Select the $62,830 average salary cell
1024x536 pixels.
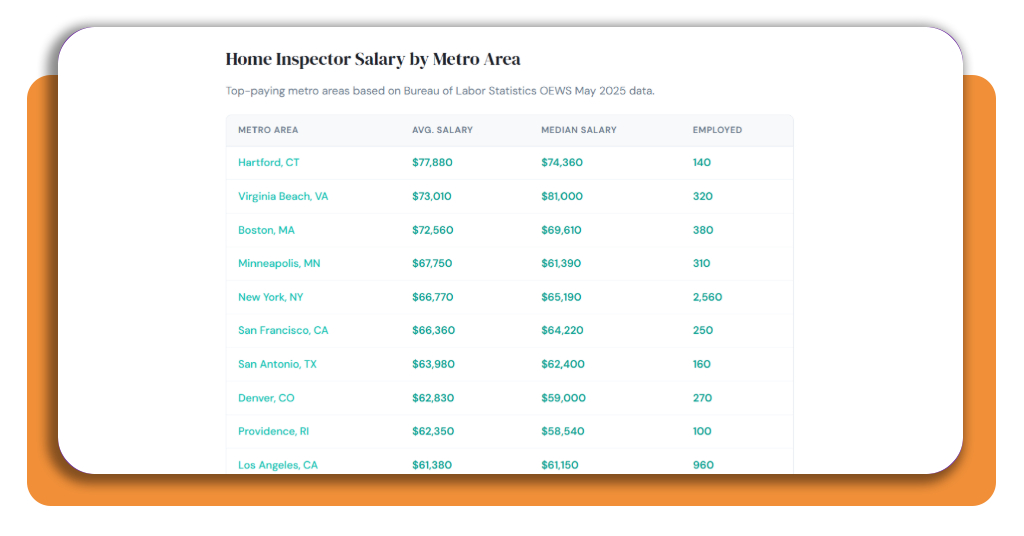point(432,398)
